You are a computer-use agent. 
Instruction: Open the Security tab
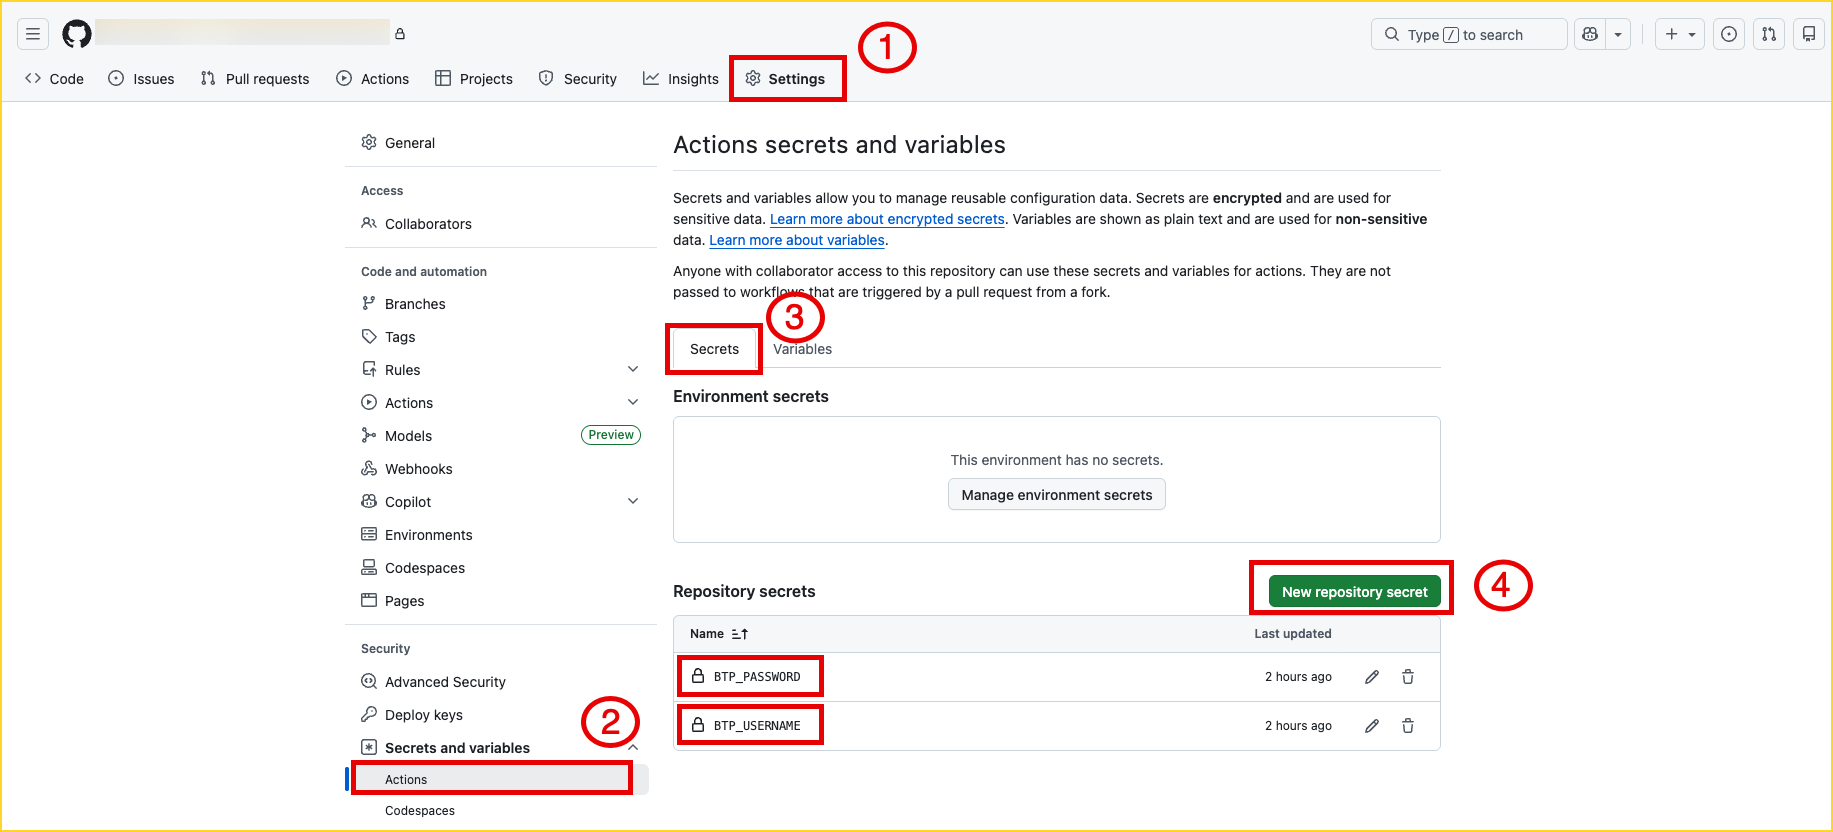pyautogui.click(x=578, y=79)
